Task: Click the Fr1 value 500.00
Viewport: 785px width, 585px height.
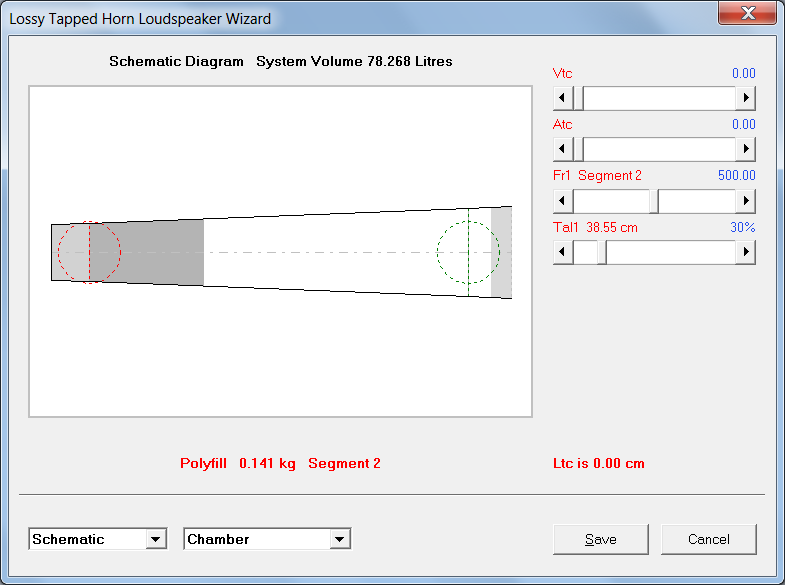Action: 736,176
